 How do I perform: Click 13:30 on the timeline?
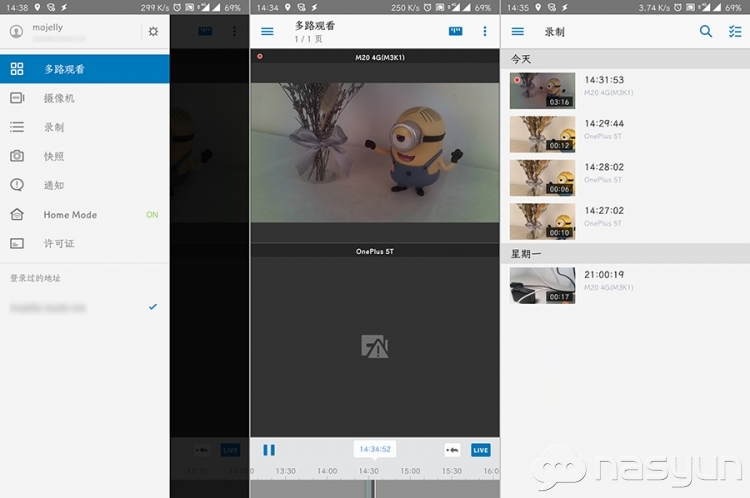coord(286,471)
